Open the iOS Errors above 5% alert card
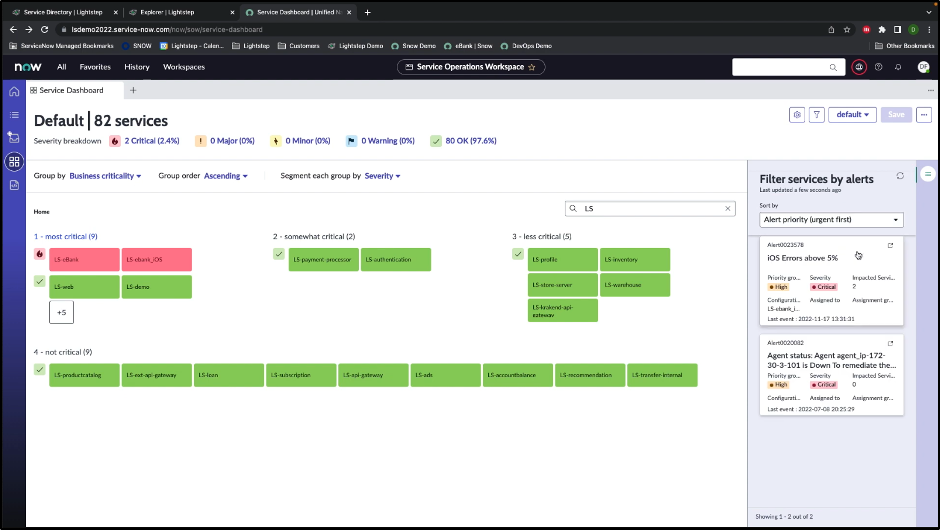Screen dimensions: 940x530 (831, 281)
